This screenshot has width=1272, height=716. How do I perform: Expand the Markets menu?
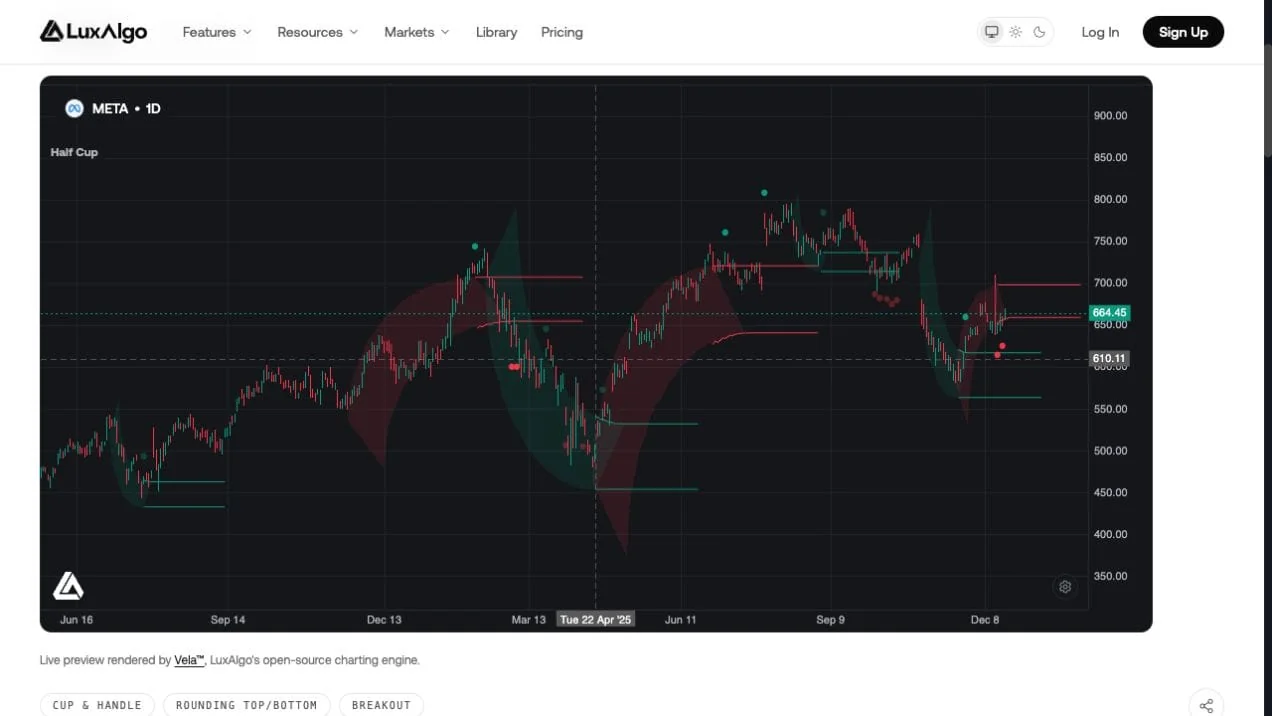(417, 32)
